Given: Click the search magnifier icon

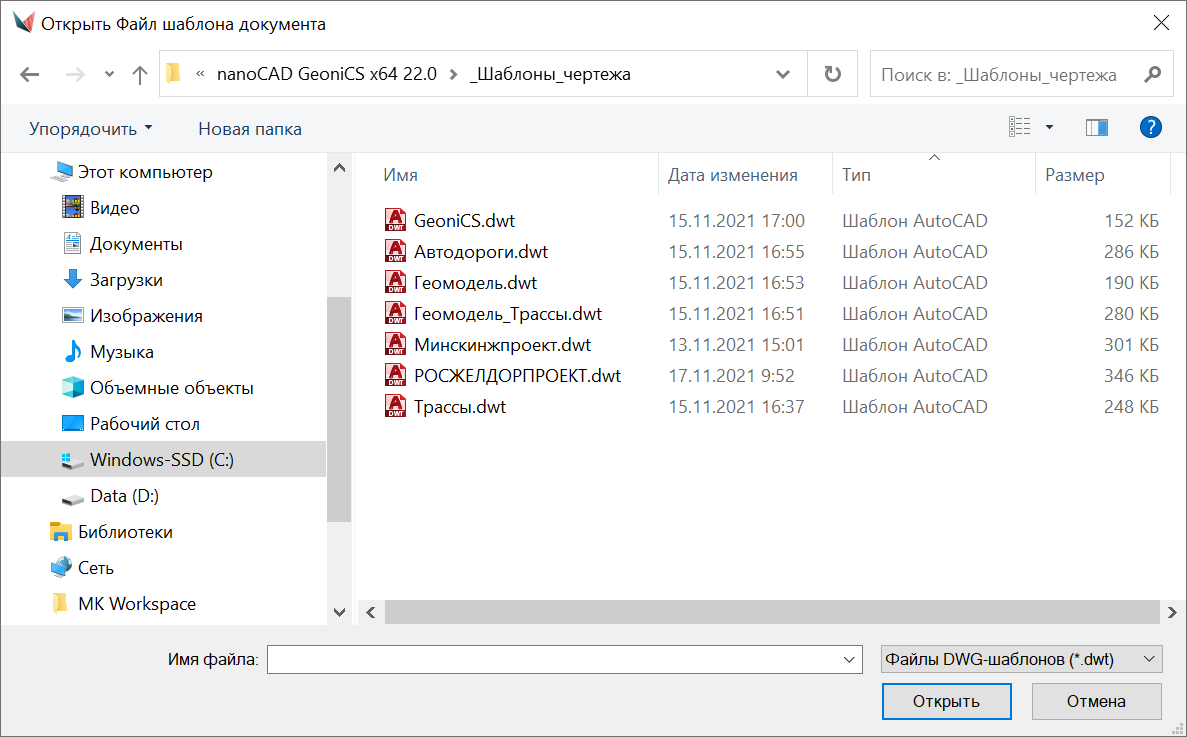Looking at the screenshot, I should (1152, 75).
